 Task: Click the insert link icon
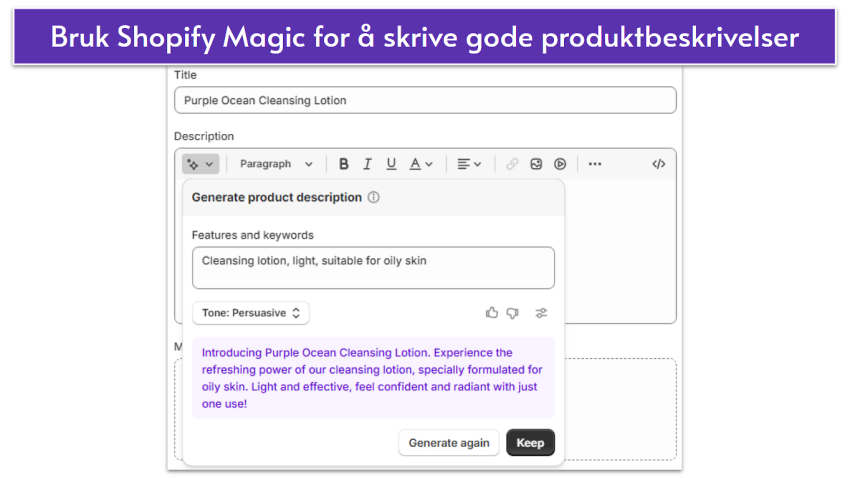pyautogui.click(x=512, y=164)
